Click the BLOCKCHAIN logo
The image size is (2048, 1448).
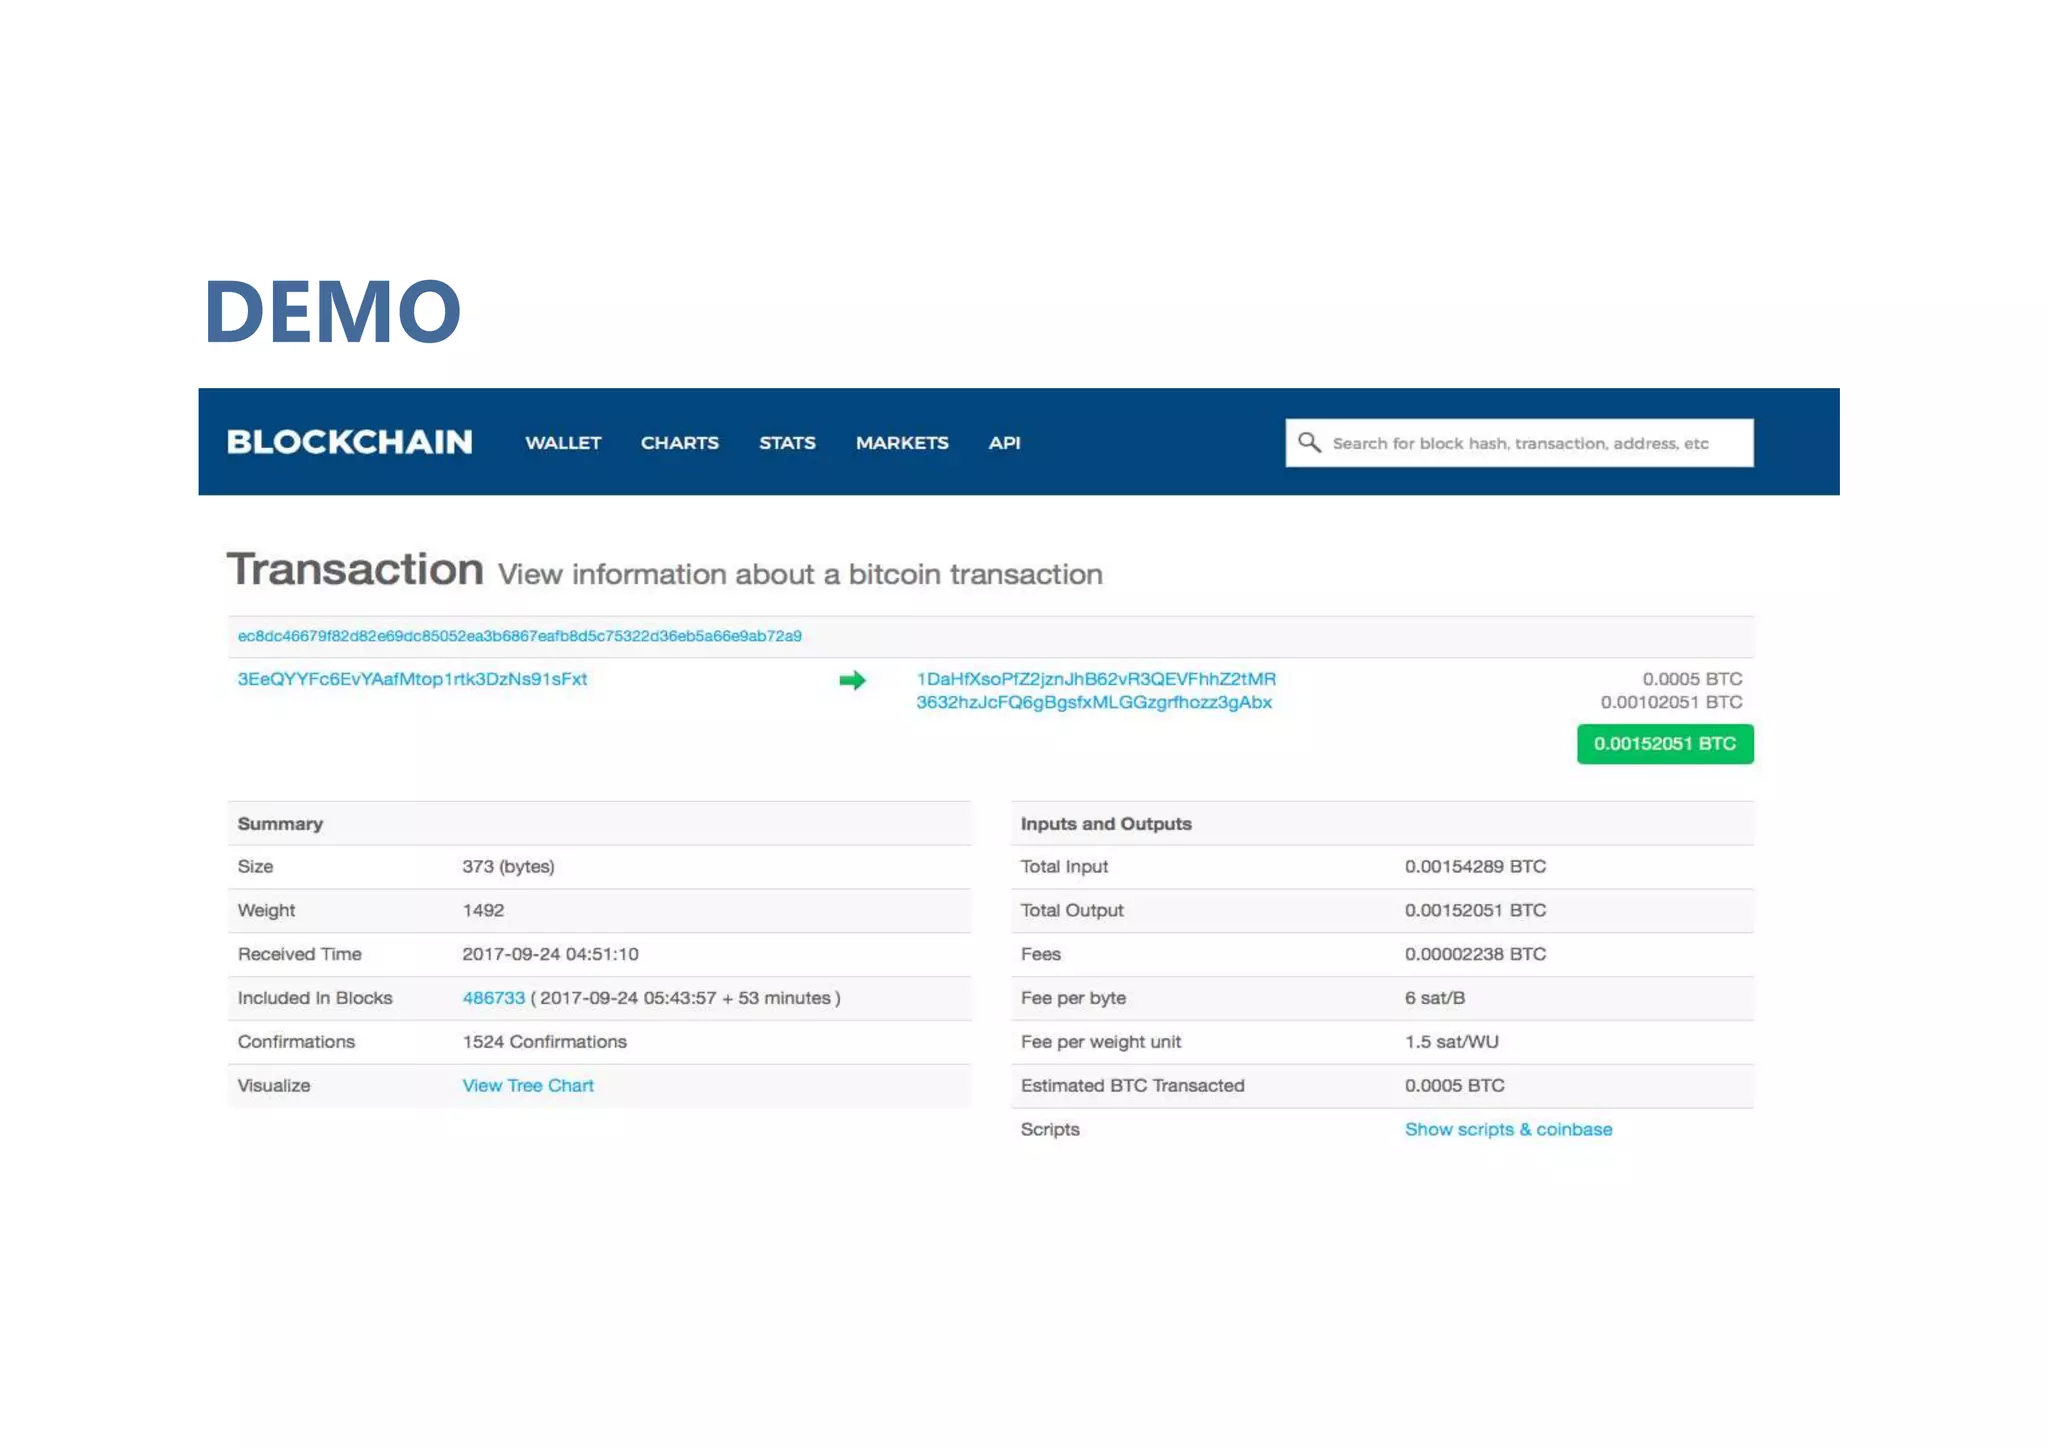pos(349,442)
